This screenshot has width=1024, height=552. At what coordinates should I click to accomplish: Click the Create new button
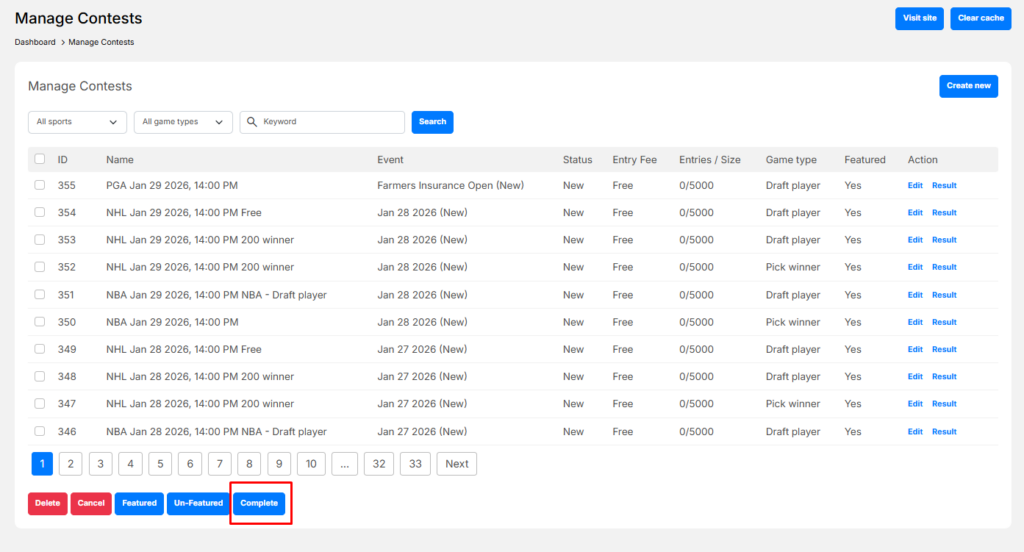(968, 86)
